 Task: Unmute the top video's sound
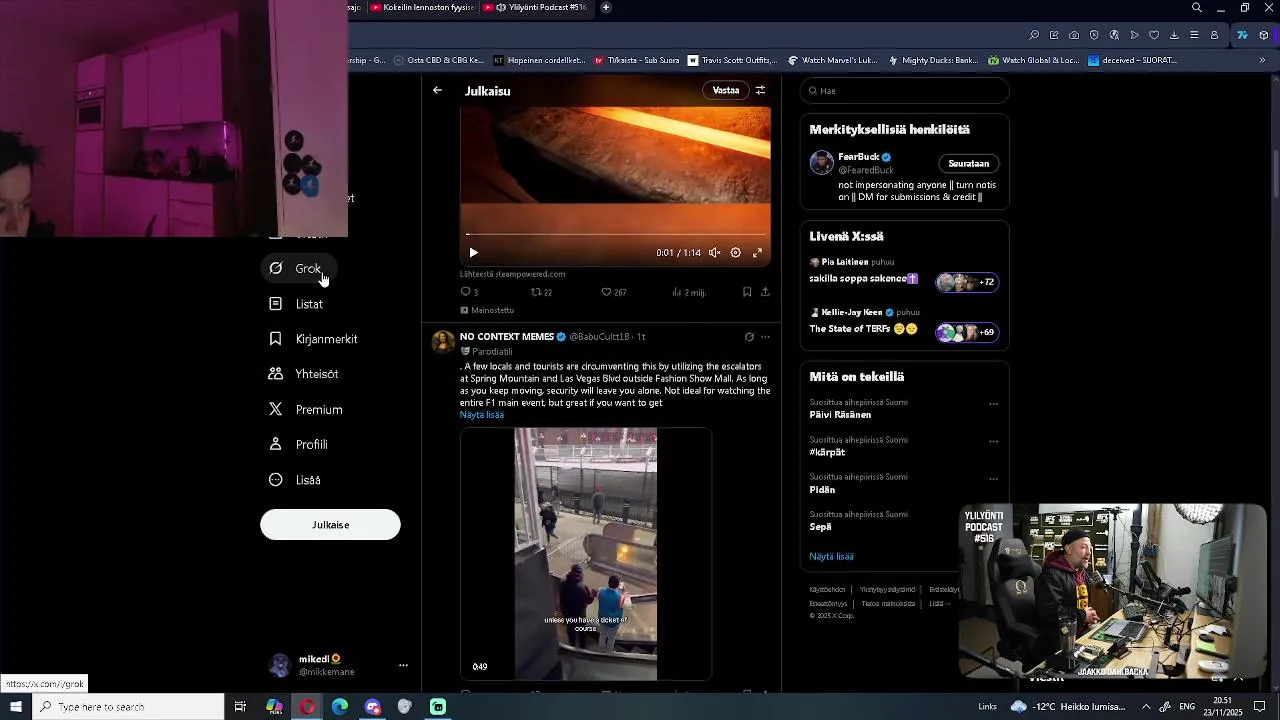tap(714, 253)
